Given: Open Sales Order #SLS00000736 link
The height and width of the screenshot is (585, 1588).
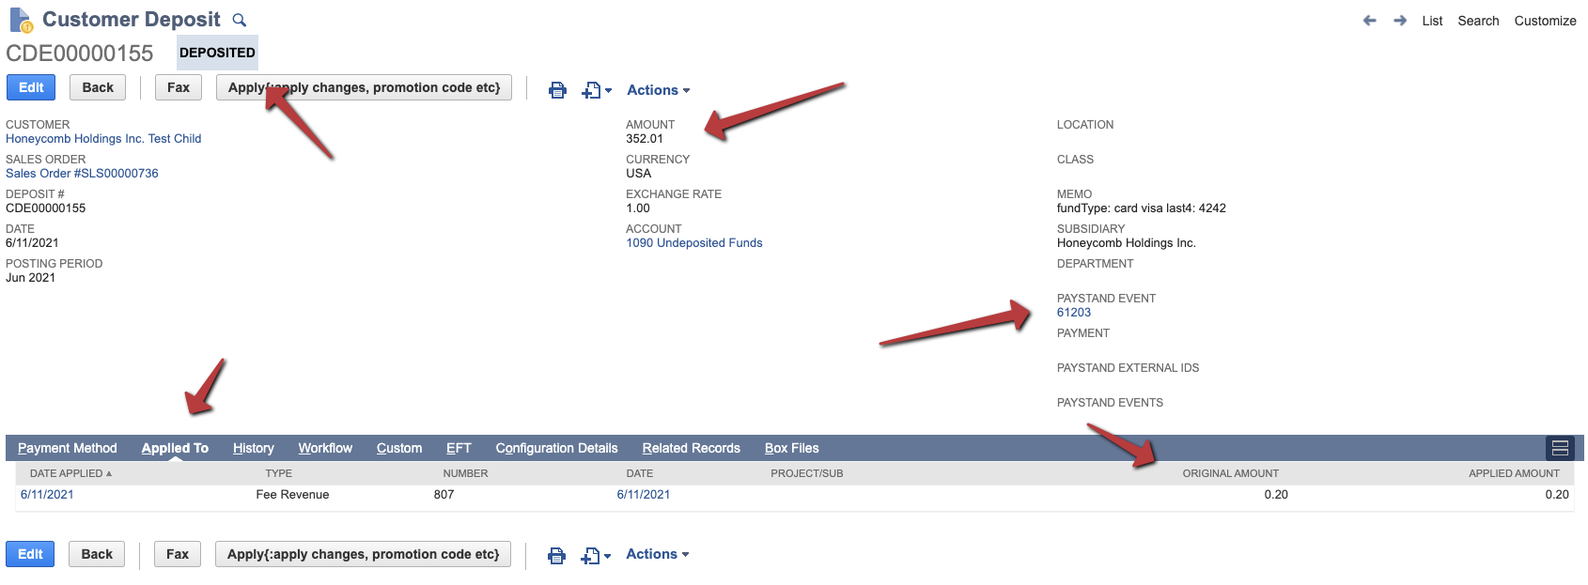Looking at the screenshot, I should click(82, 173).
